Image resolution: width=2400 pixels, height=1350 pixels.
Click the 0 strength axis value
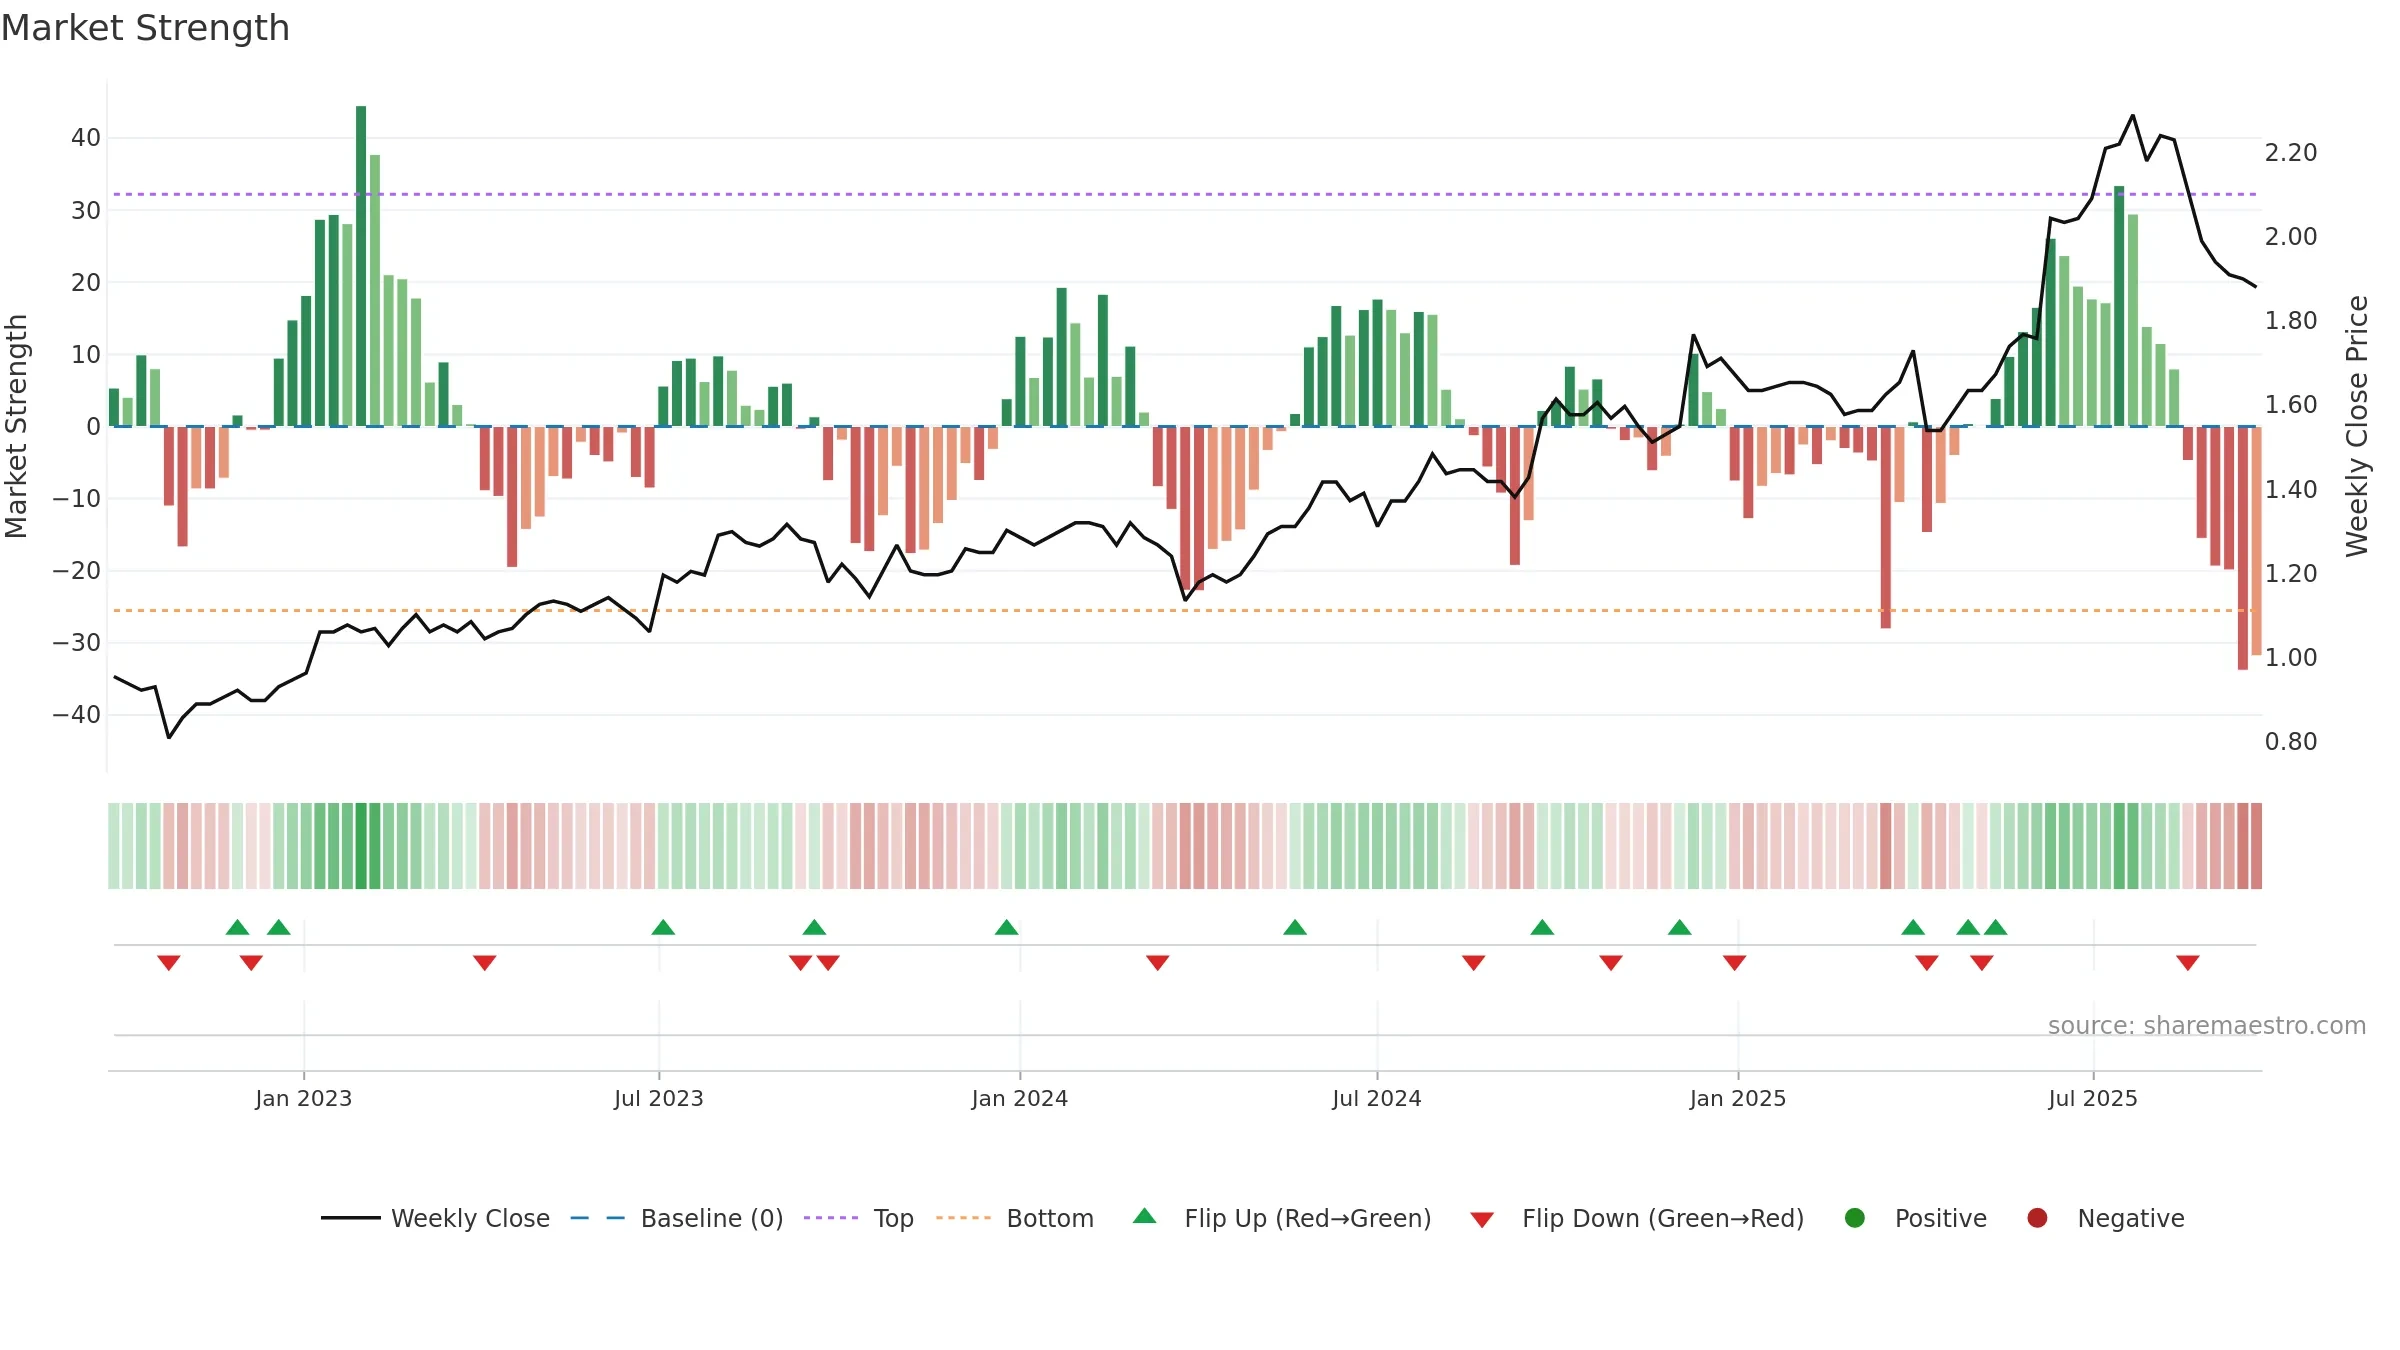[x=94, y=427]
